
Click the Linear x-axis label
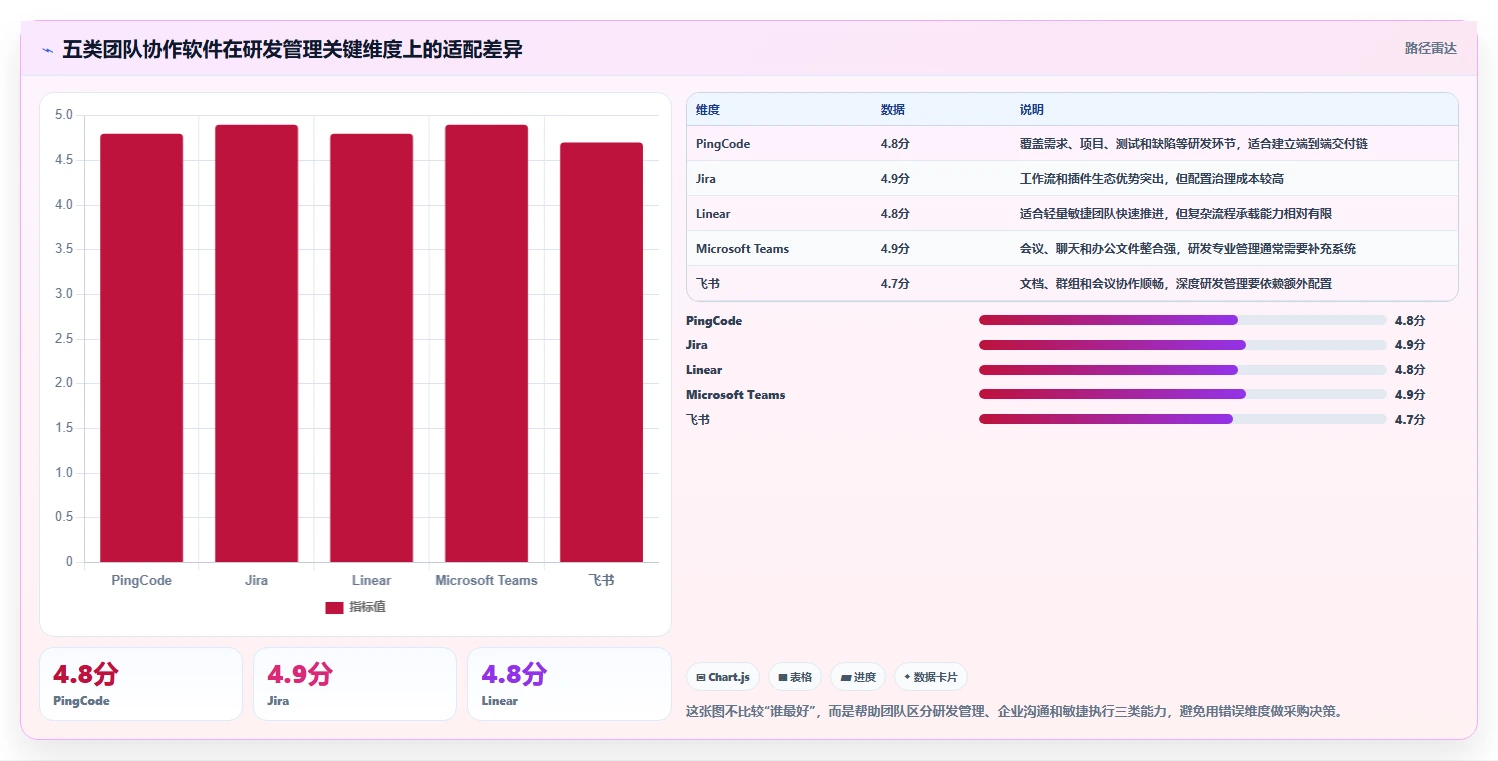pos(371,581)
